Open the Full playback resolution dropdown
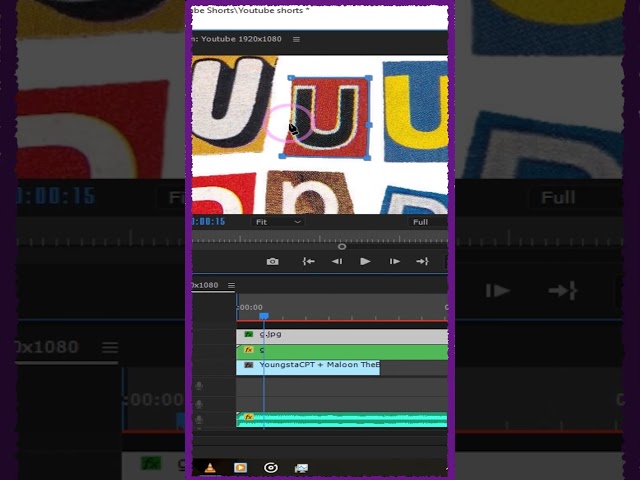Image resolution: width=640 pixels, height=480 pixels. (427, 222)
